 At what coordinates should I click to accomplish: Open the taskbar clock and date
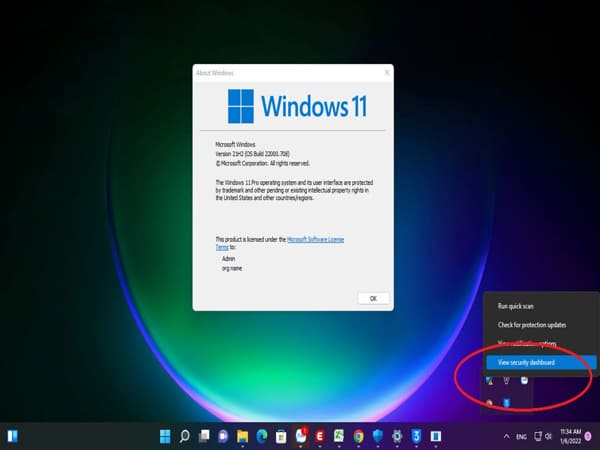pos(569,436)
